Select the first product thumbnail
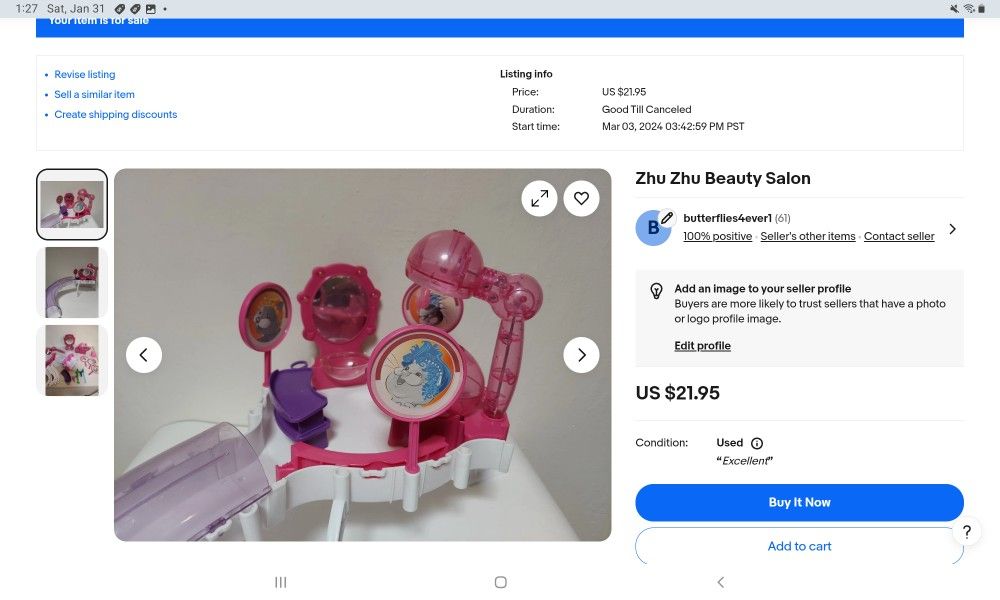This screenshot has height=600, width=1000. (72, 204)
